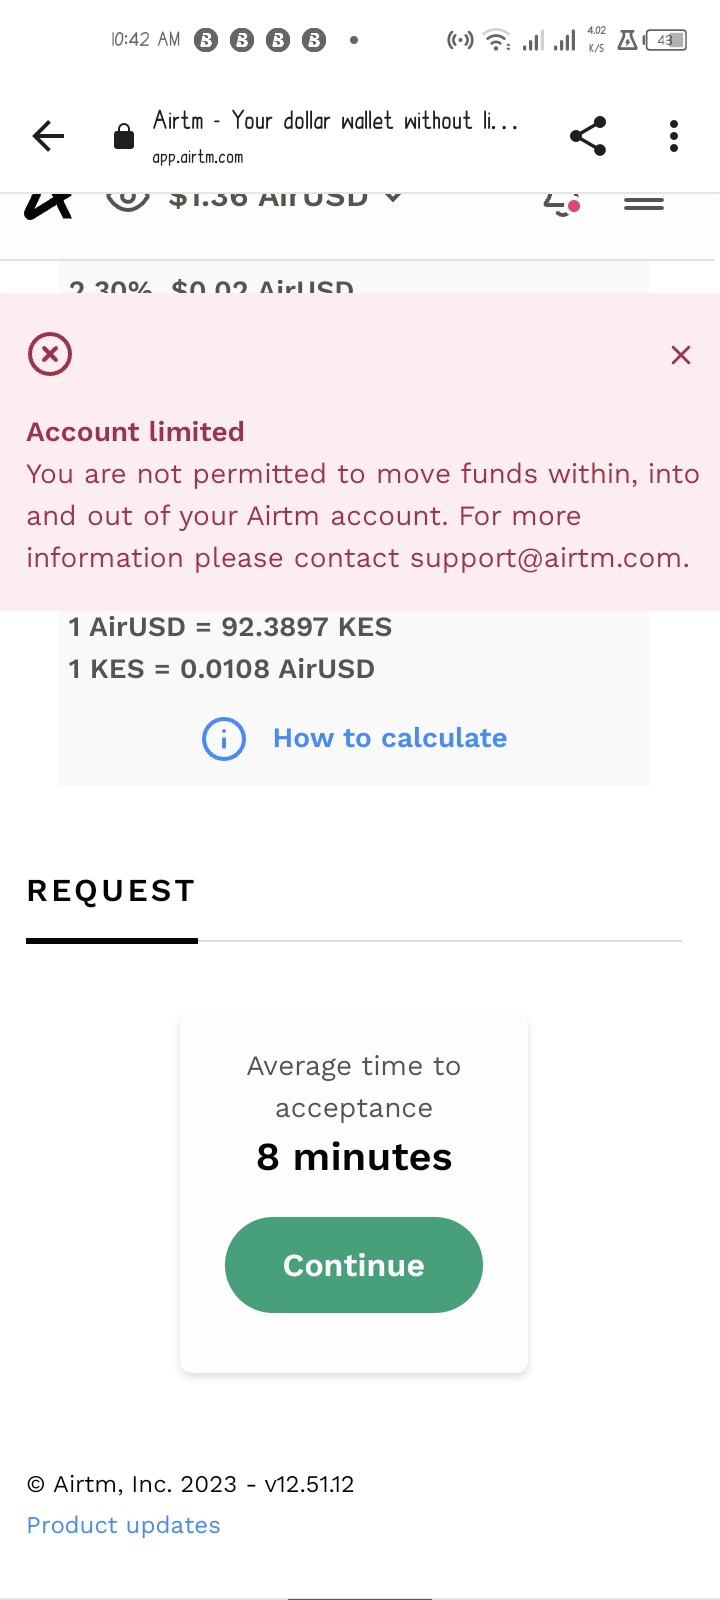The image size is (720, 1600).
Task: Click the How to calculate info icon
Action: (224, 739)
